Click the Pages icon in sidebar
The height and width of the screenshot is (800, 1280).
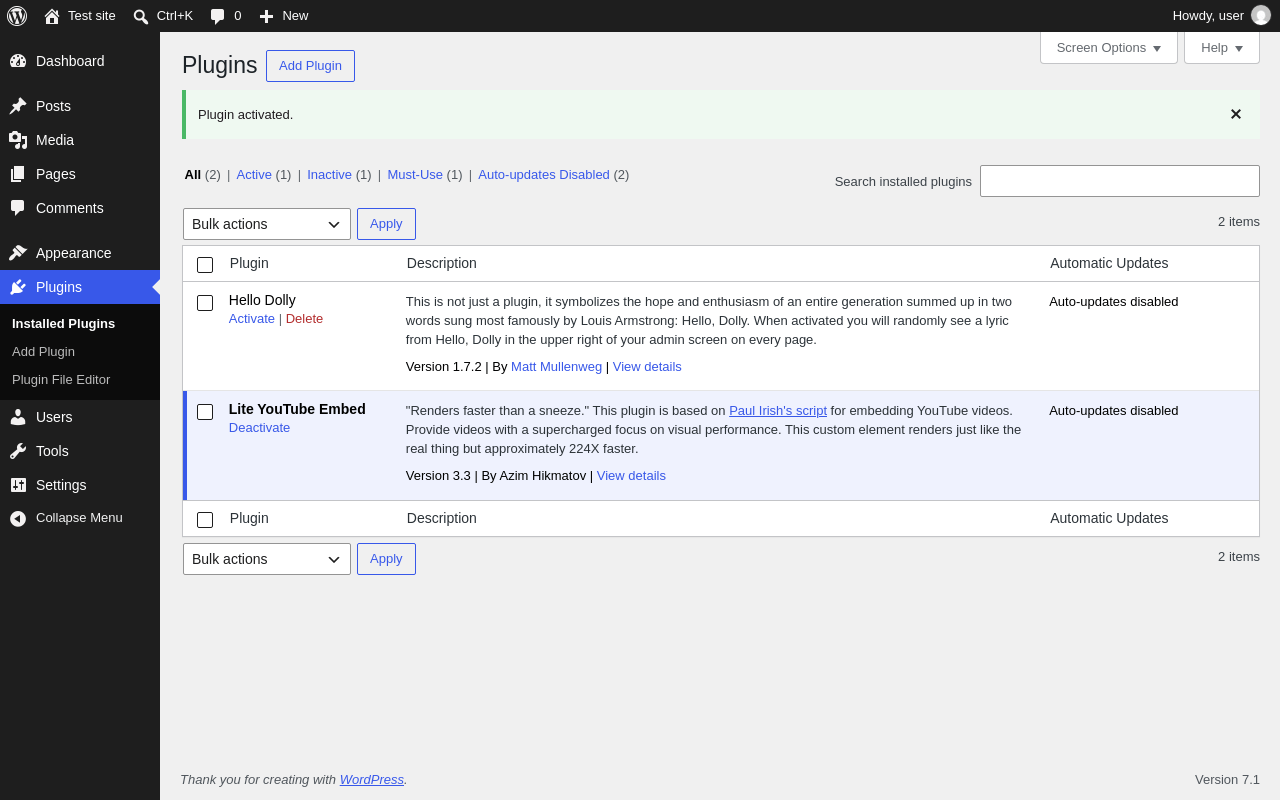18,174
